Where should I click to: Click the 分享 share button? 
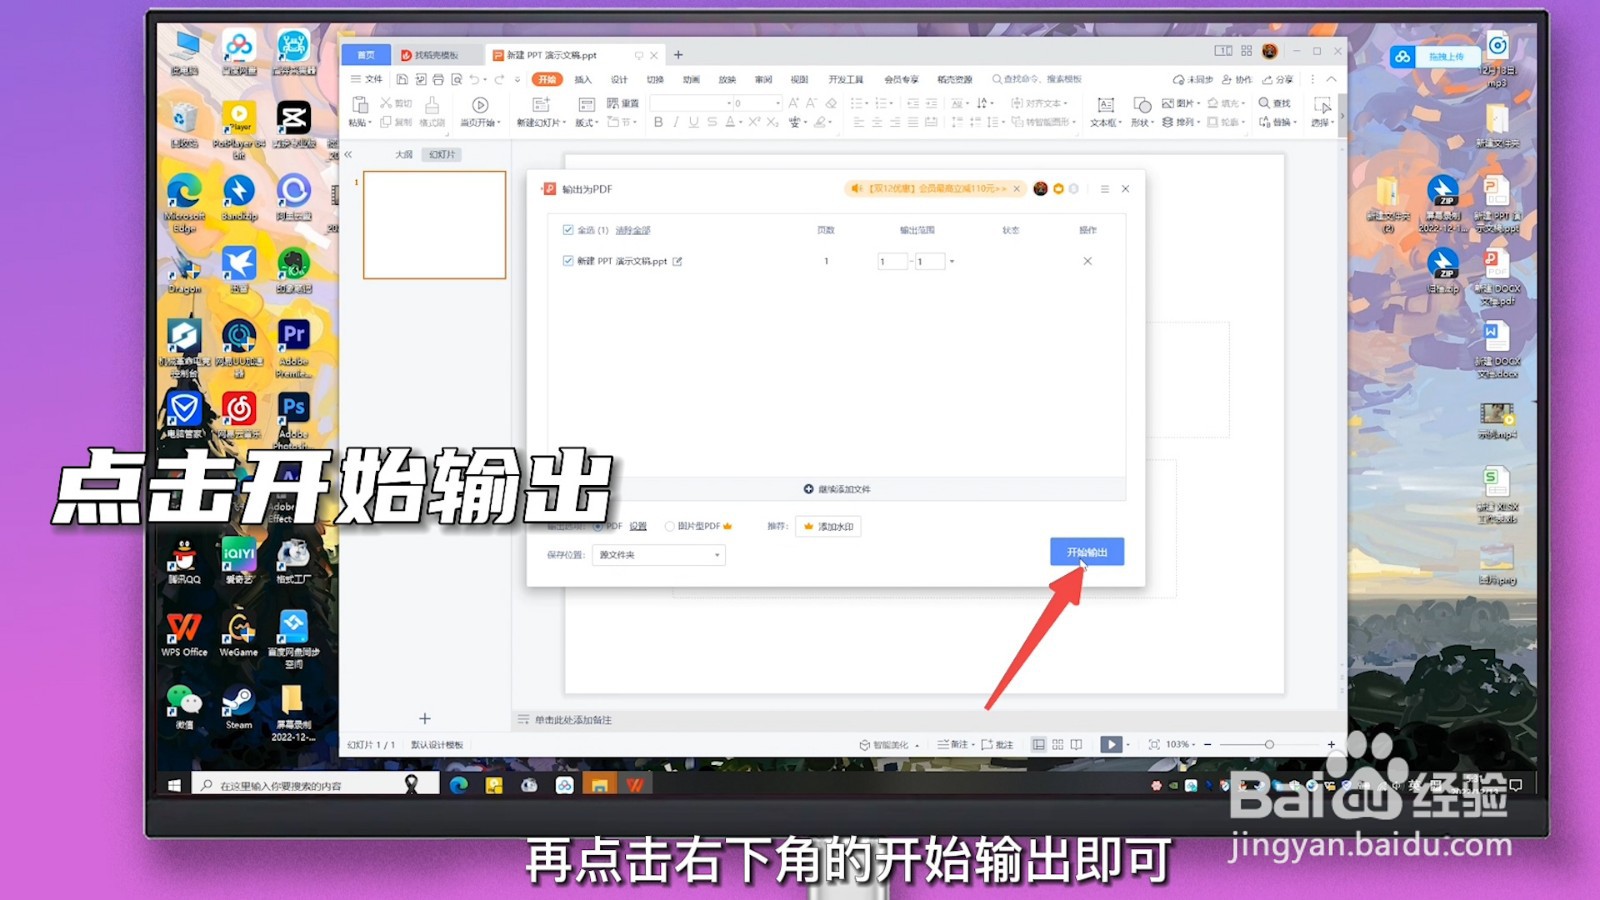[1278, 79]
